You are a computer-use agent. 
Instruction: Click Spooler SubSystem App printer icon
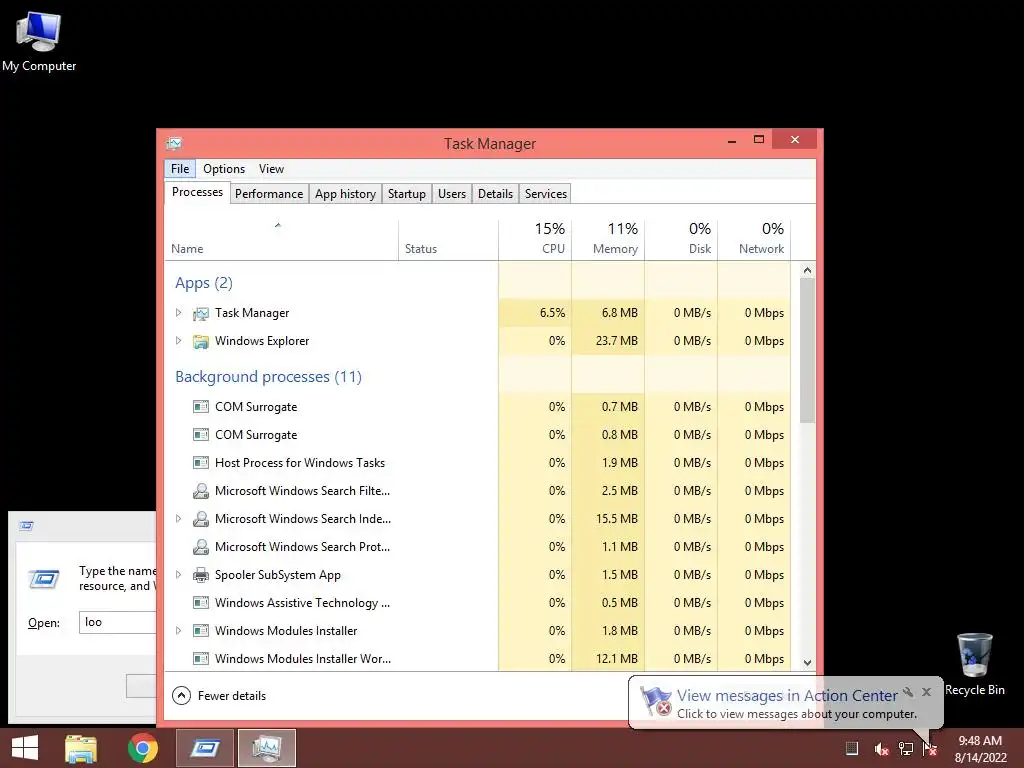point(200,575)
